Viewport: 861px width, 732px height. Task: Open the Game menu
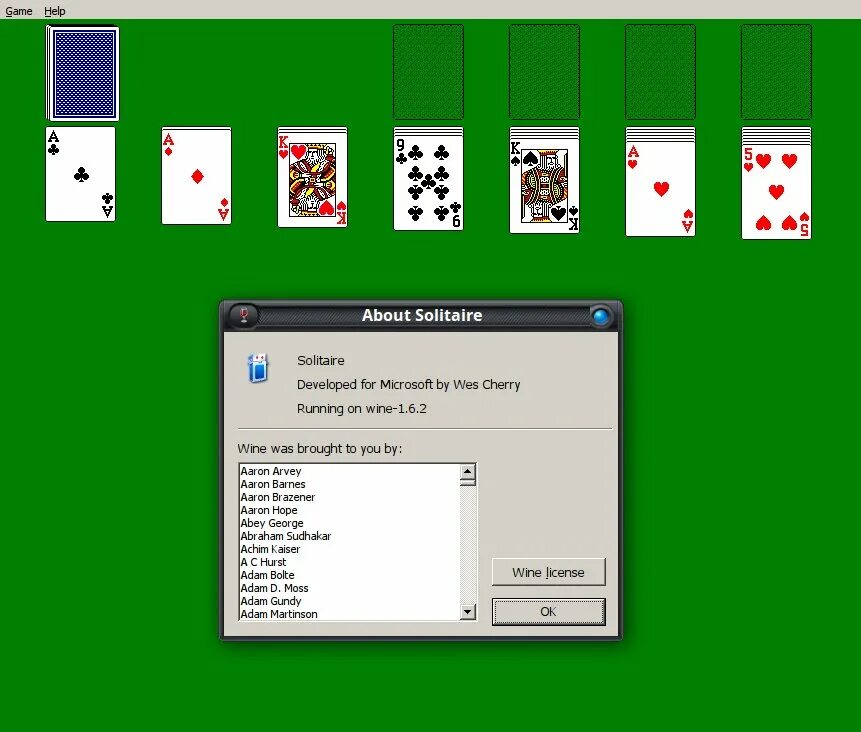click(19, 11)
